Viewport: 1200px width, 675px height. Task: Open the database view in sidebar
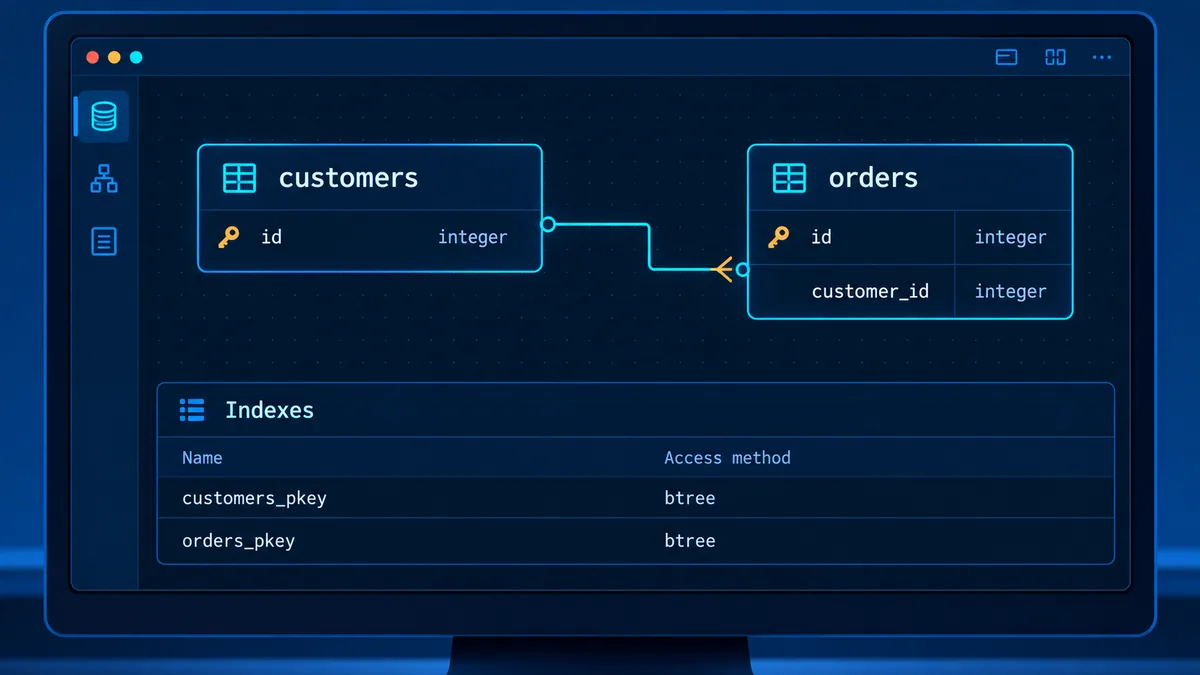click(104, 117)
